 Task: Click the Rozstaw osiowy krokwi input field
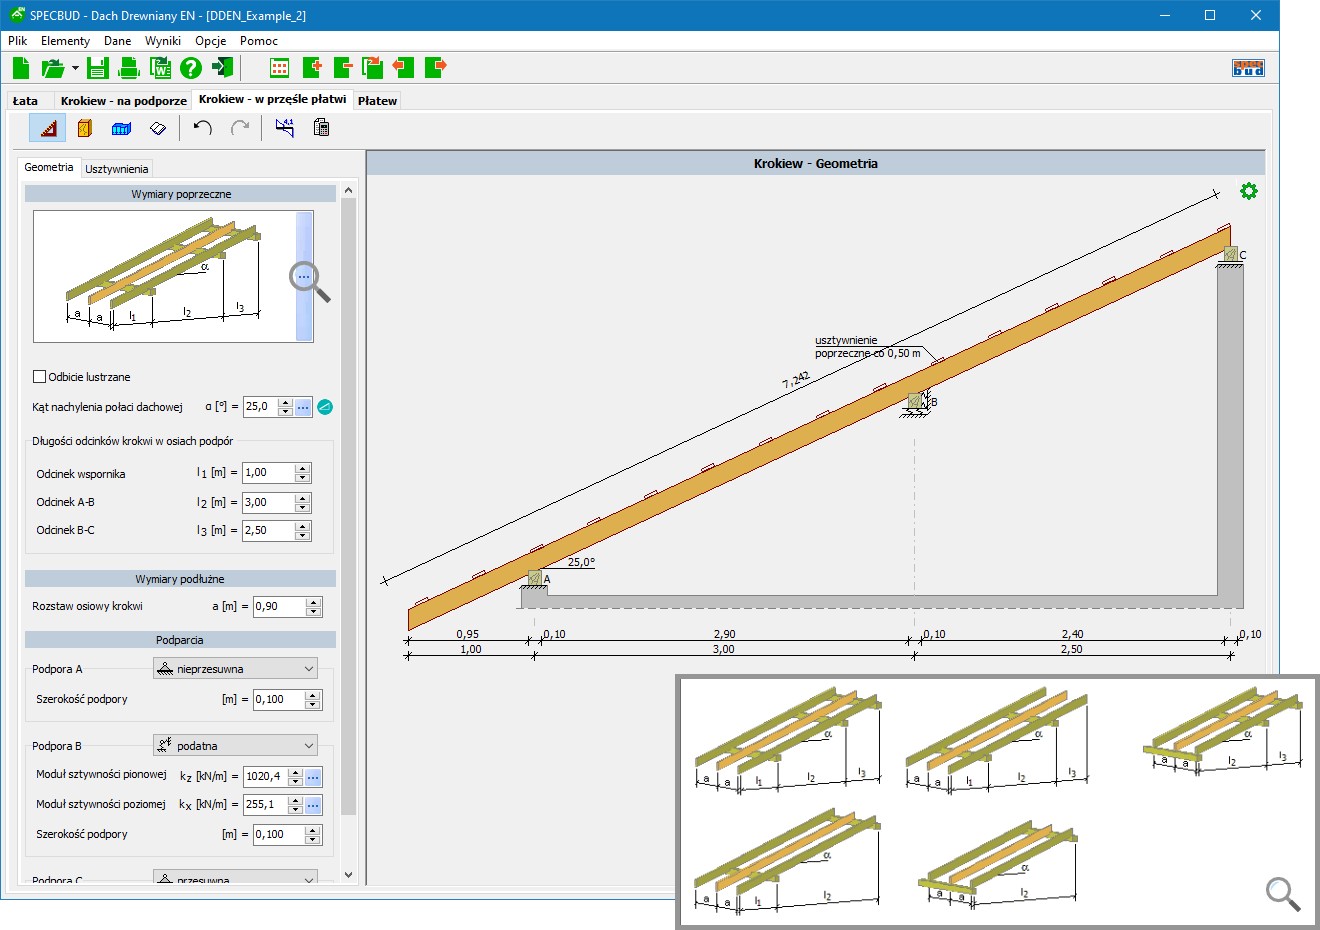coord(278,607)
